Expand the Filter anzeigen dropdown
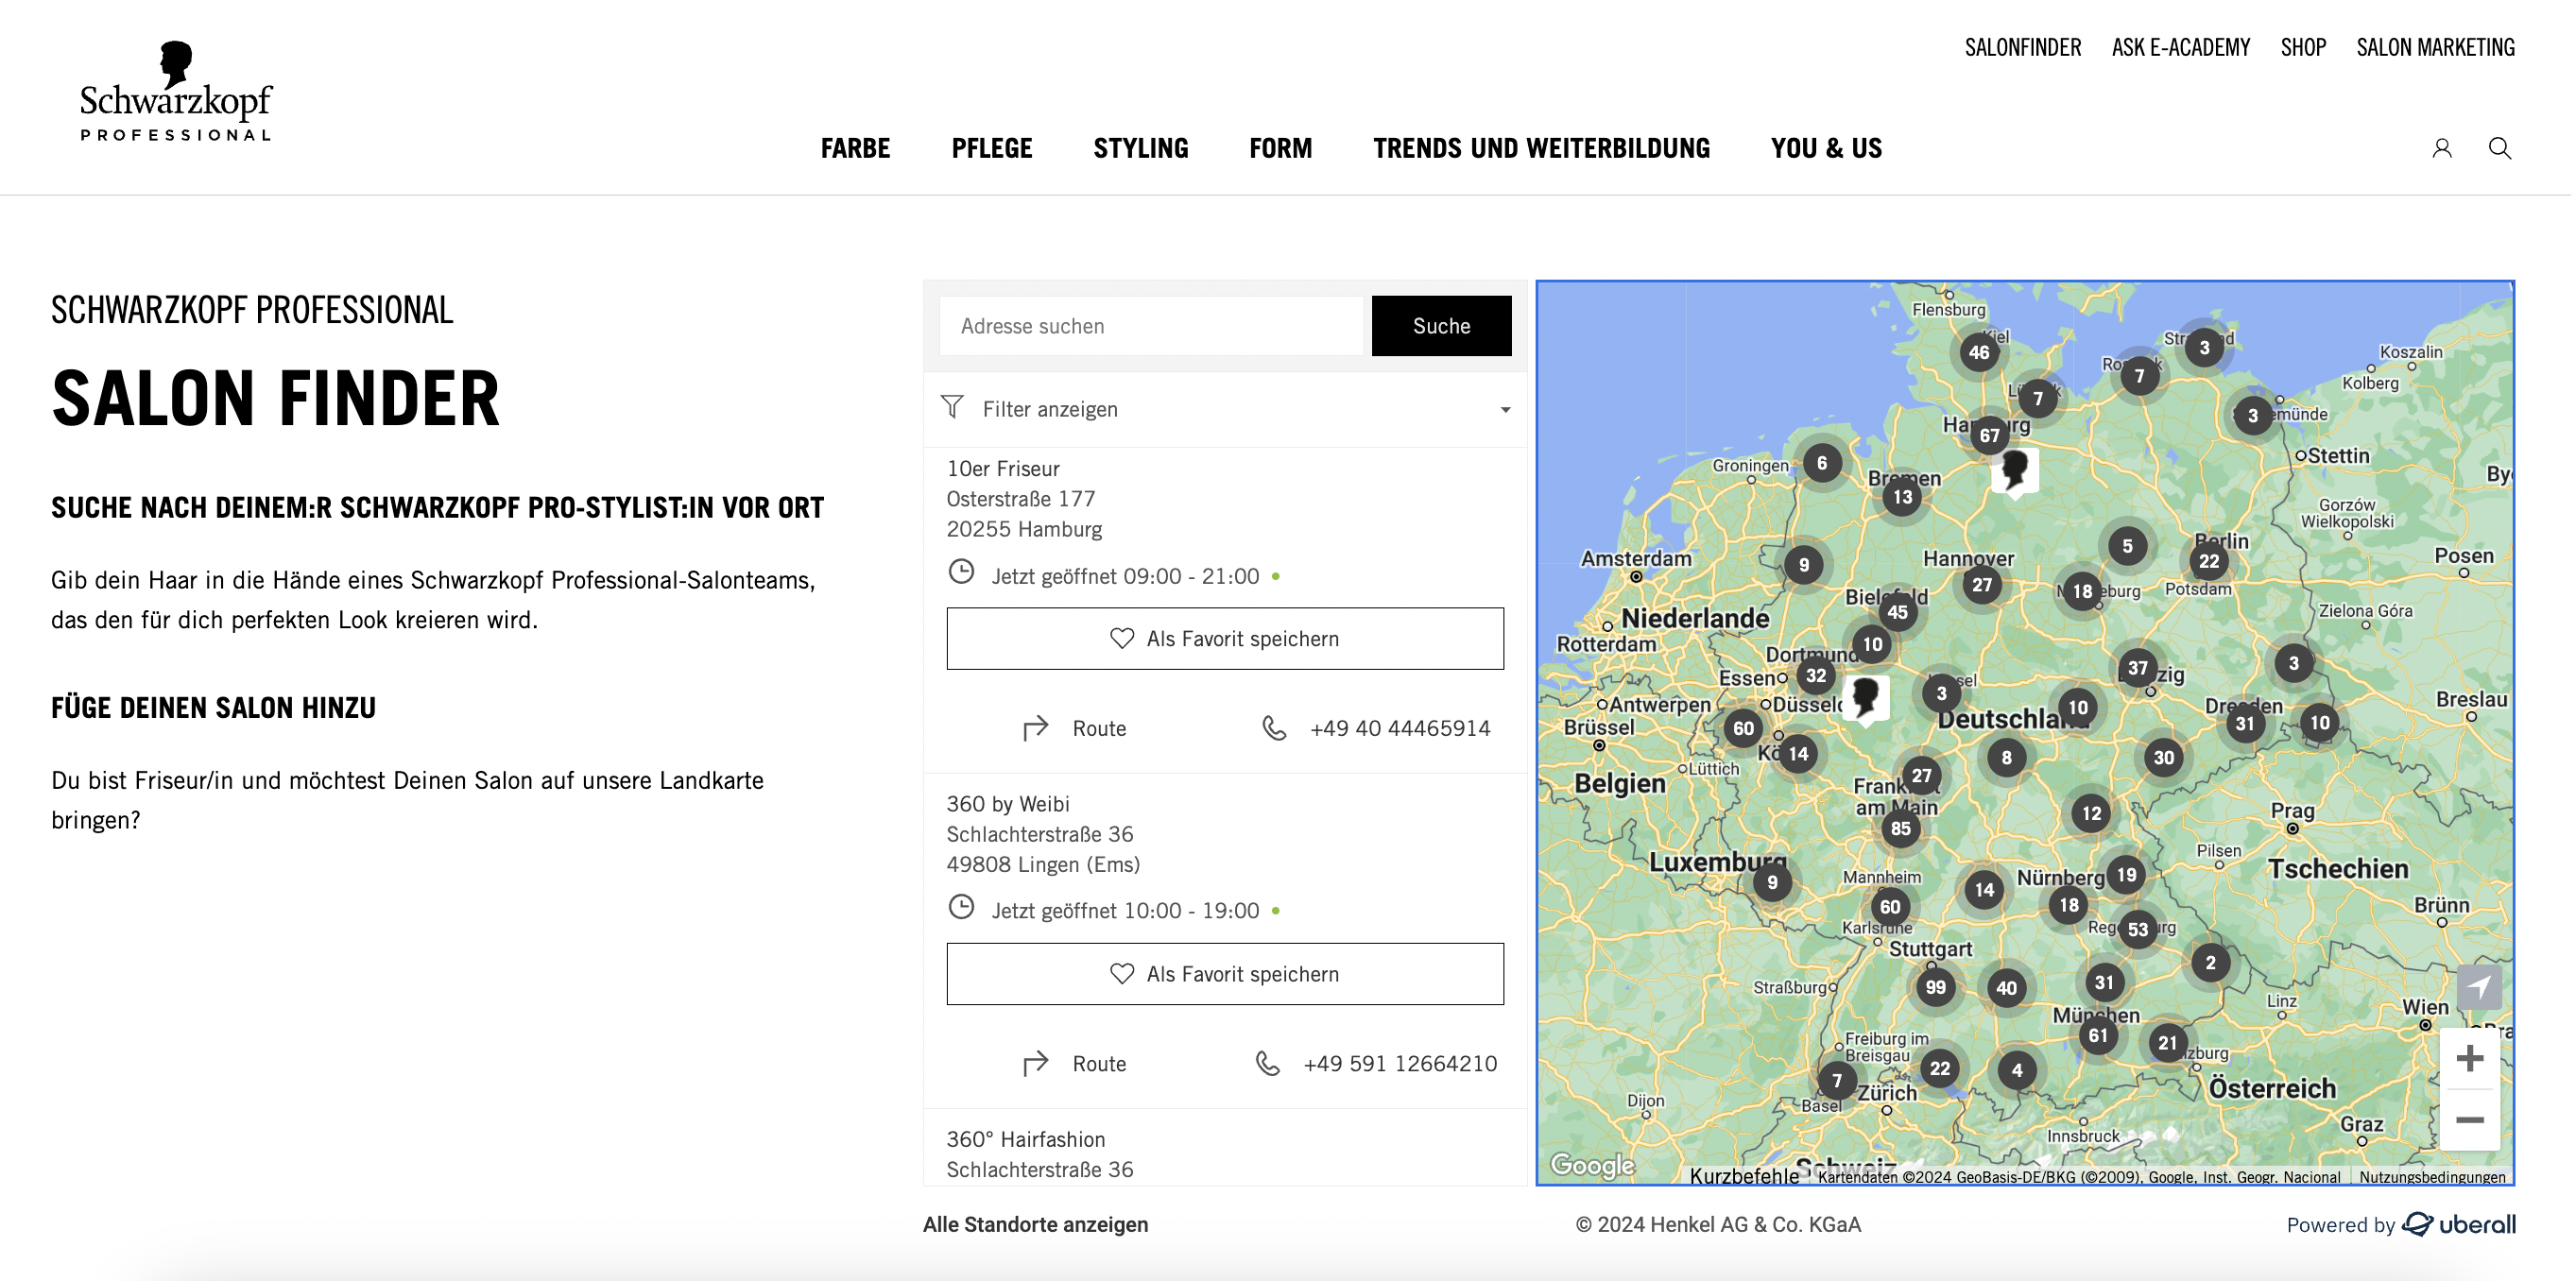 [x=1224, y=409]
